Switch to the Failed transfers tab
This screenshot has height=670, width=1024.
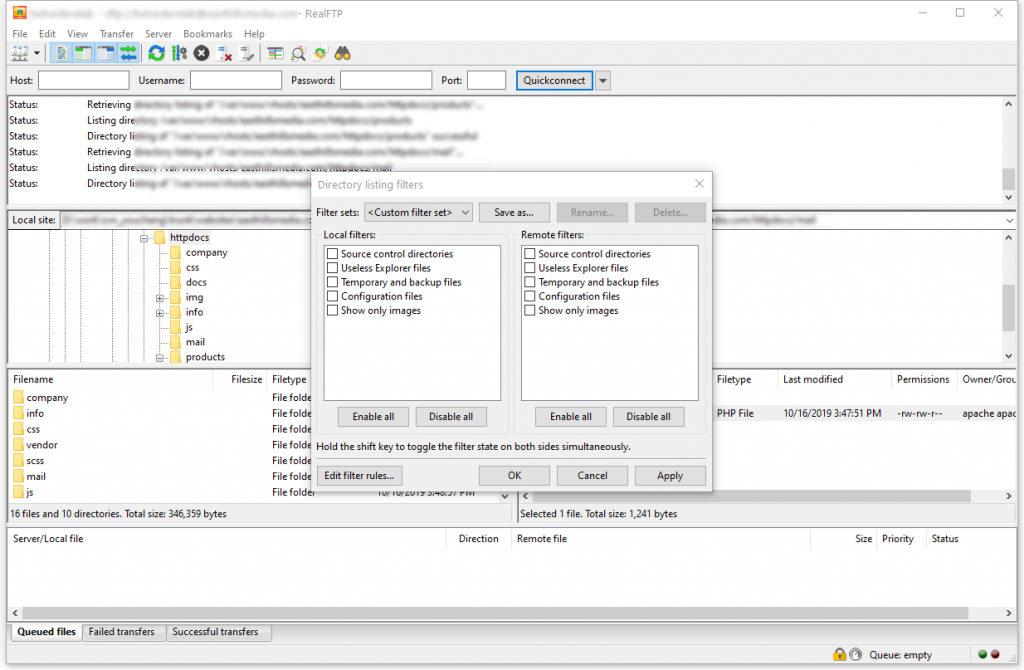pyautogui.click(x=121, y=631)
